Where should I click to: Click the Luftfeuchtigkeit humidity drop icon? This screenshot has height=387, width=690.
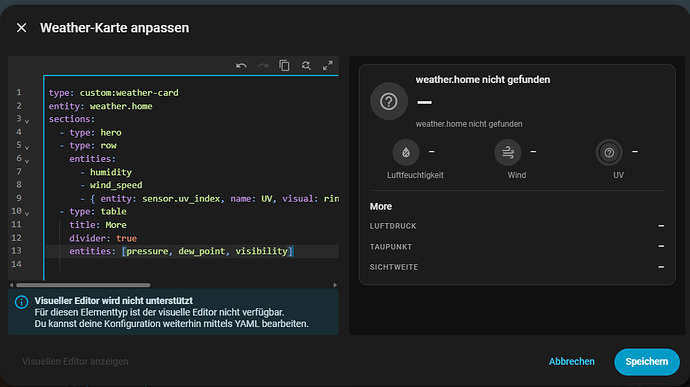(406, 152)
